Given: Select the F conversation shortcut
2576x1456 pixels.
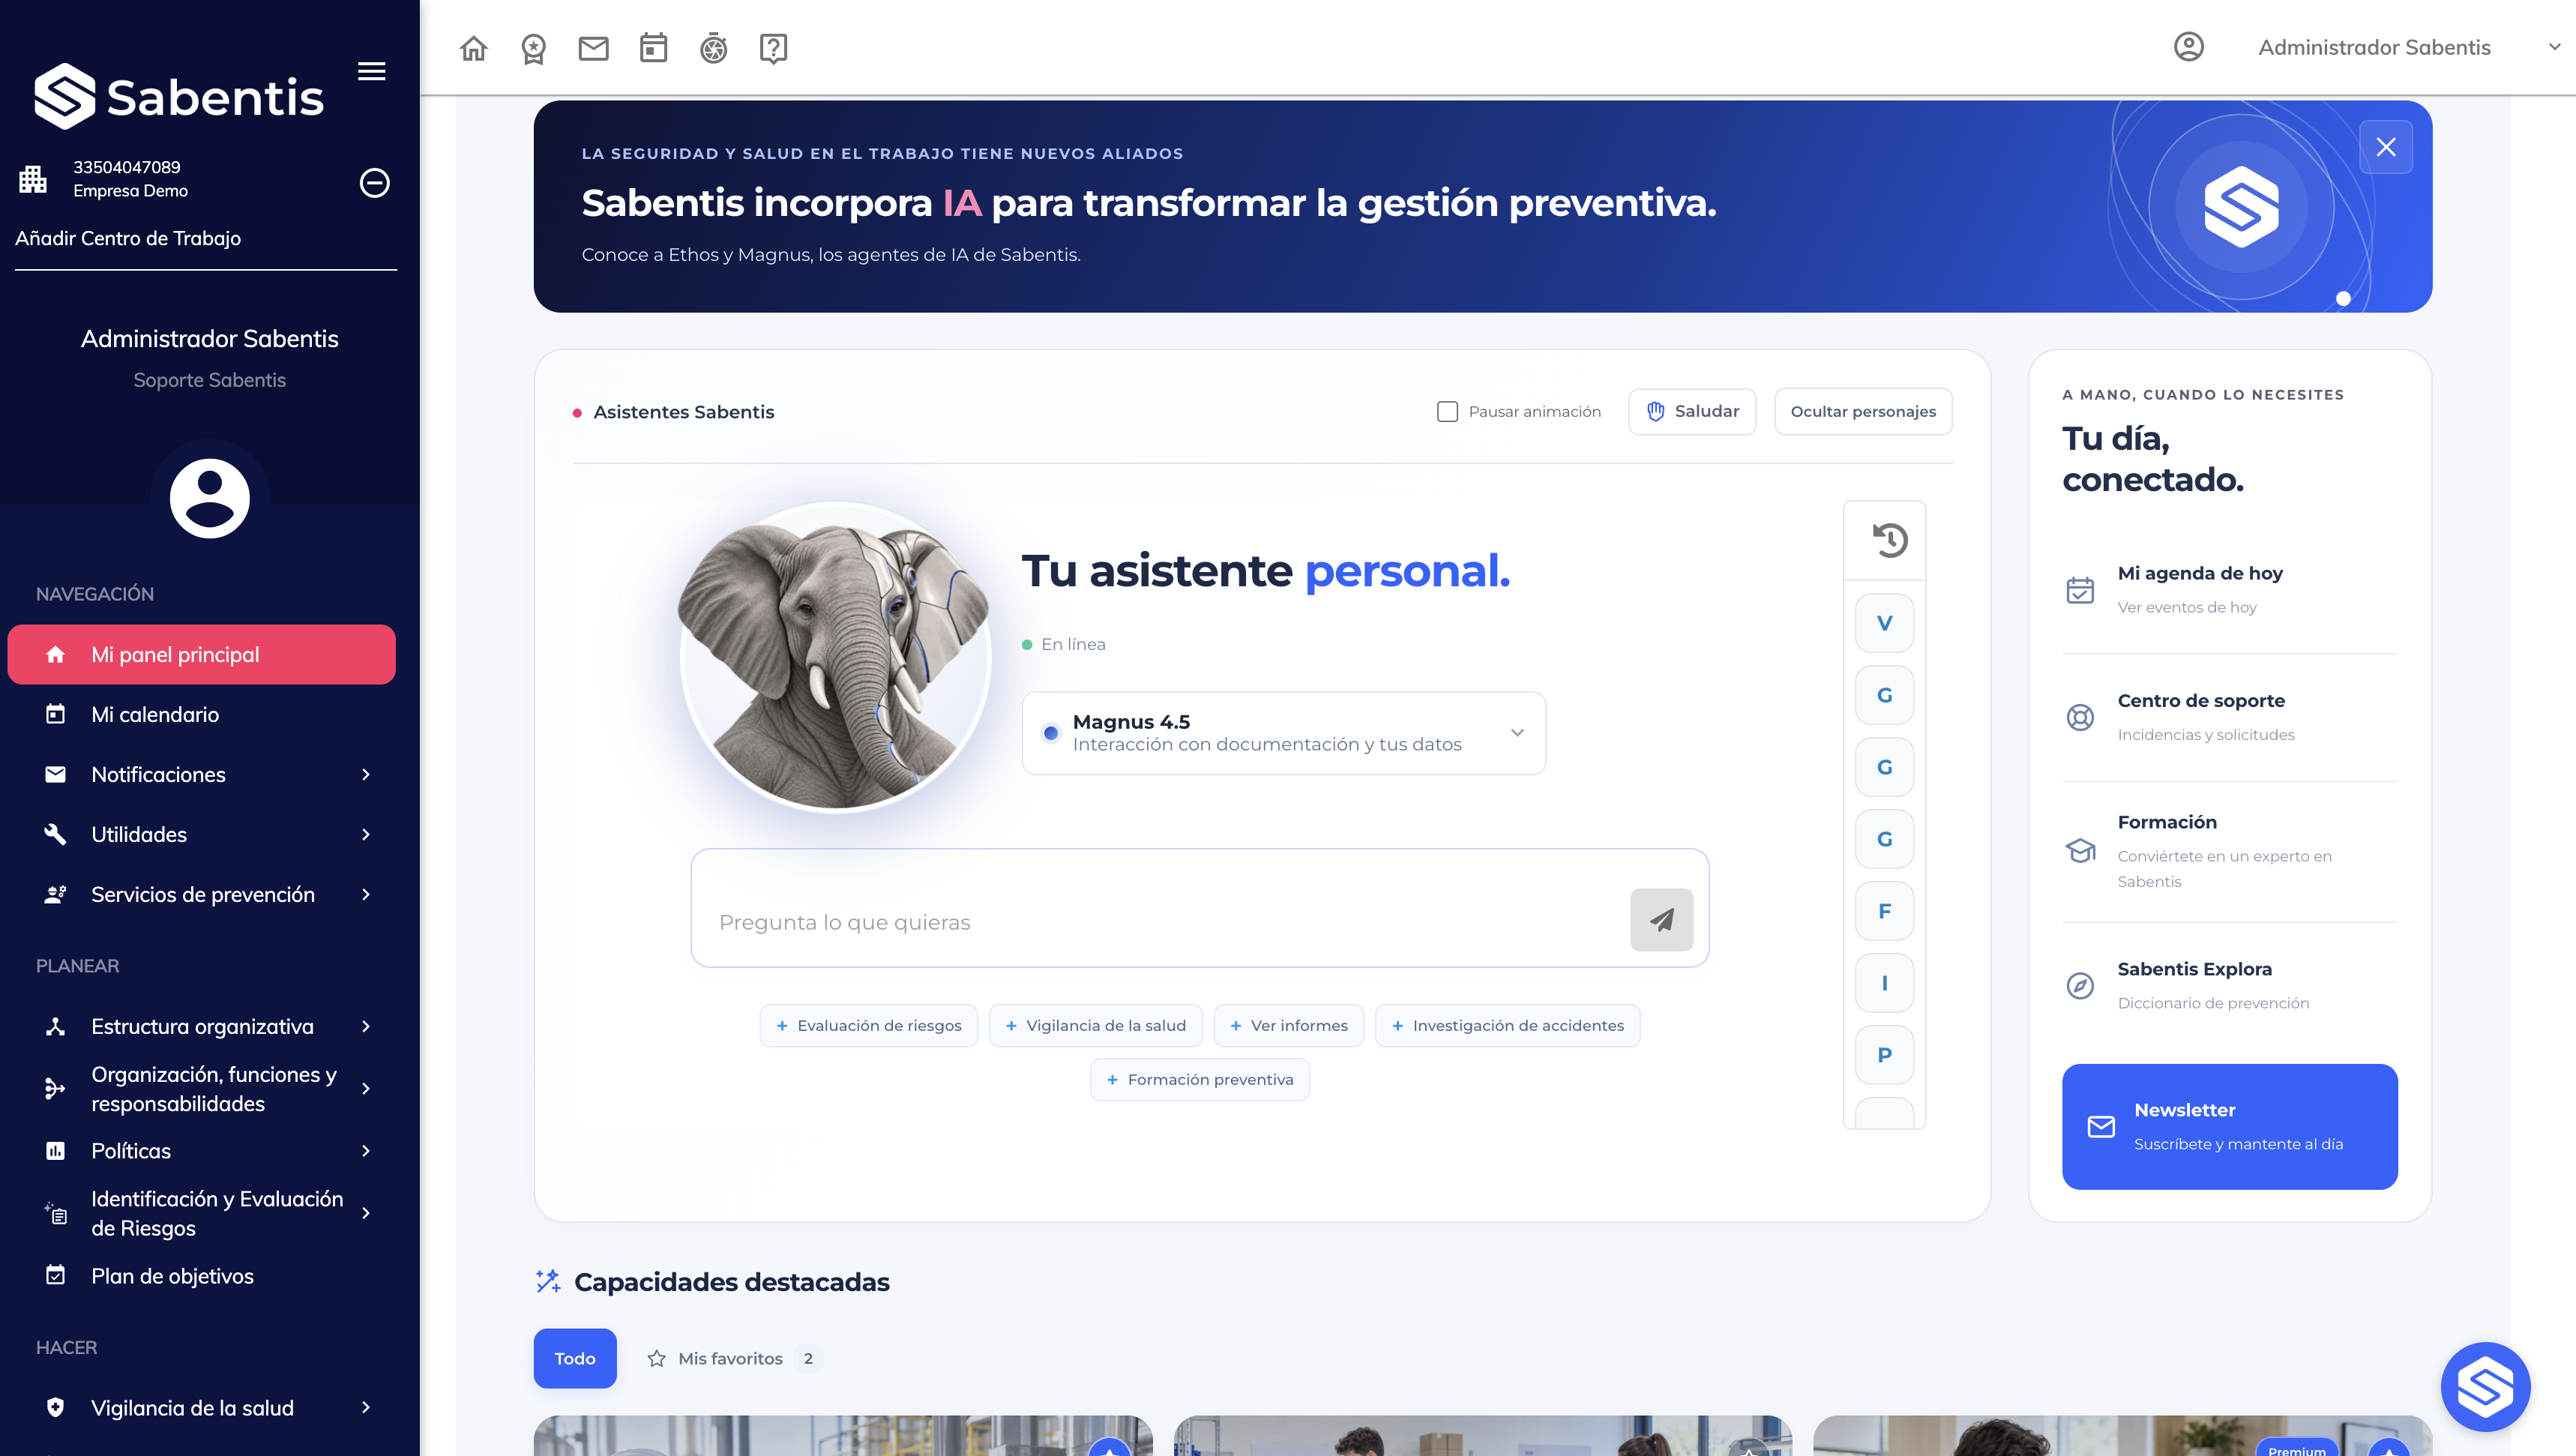Looking at the screenshot, I should pos(1884,911).
